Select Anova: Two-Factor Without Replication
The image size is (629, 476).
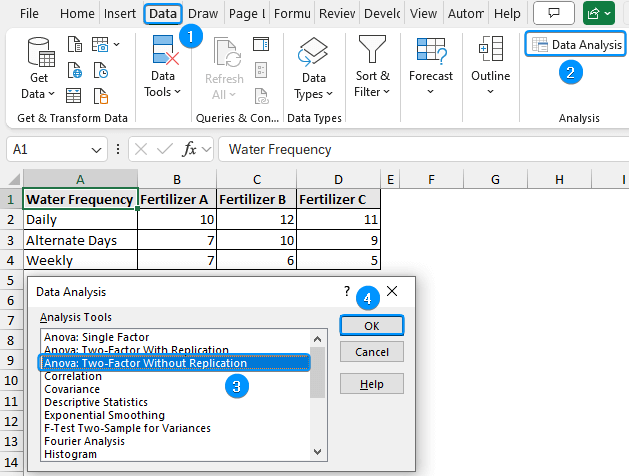[x=145, y=363]
